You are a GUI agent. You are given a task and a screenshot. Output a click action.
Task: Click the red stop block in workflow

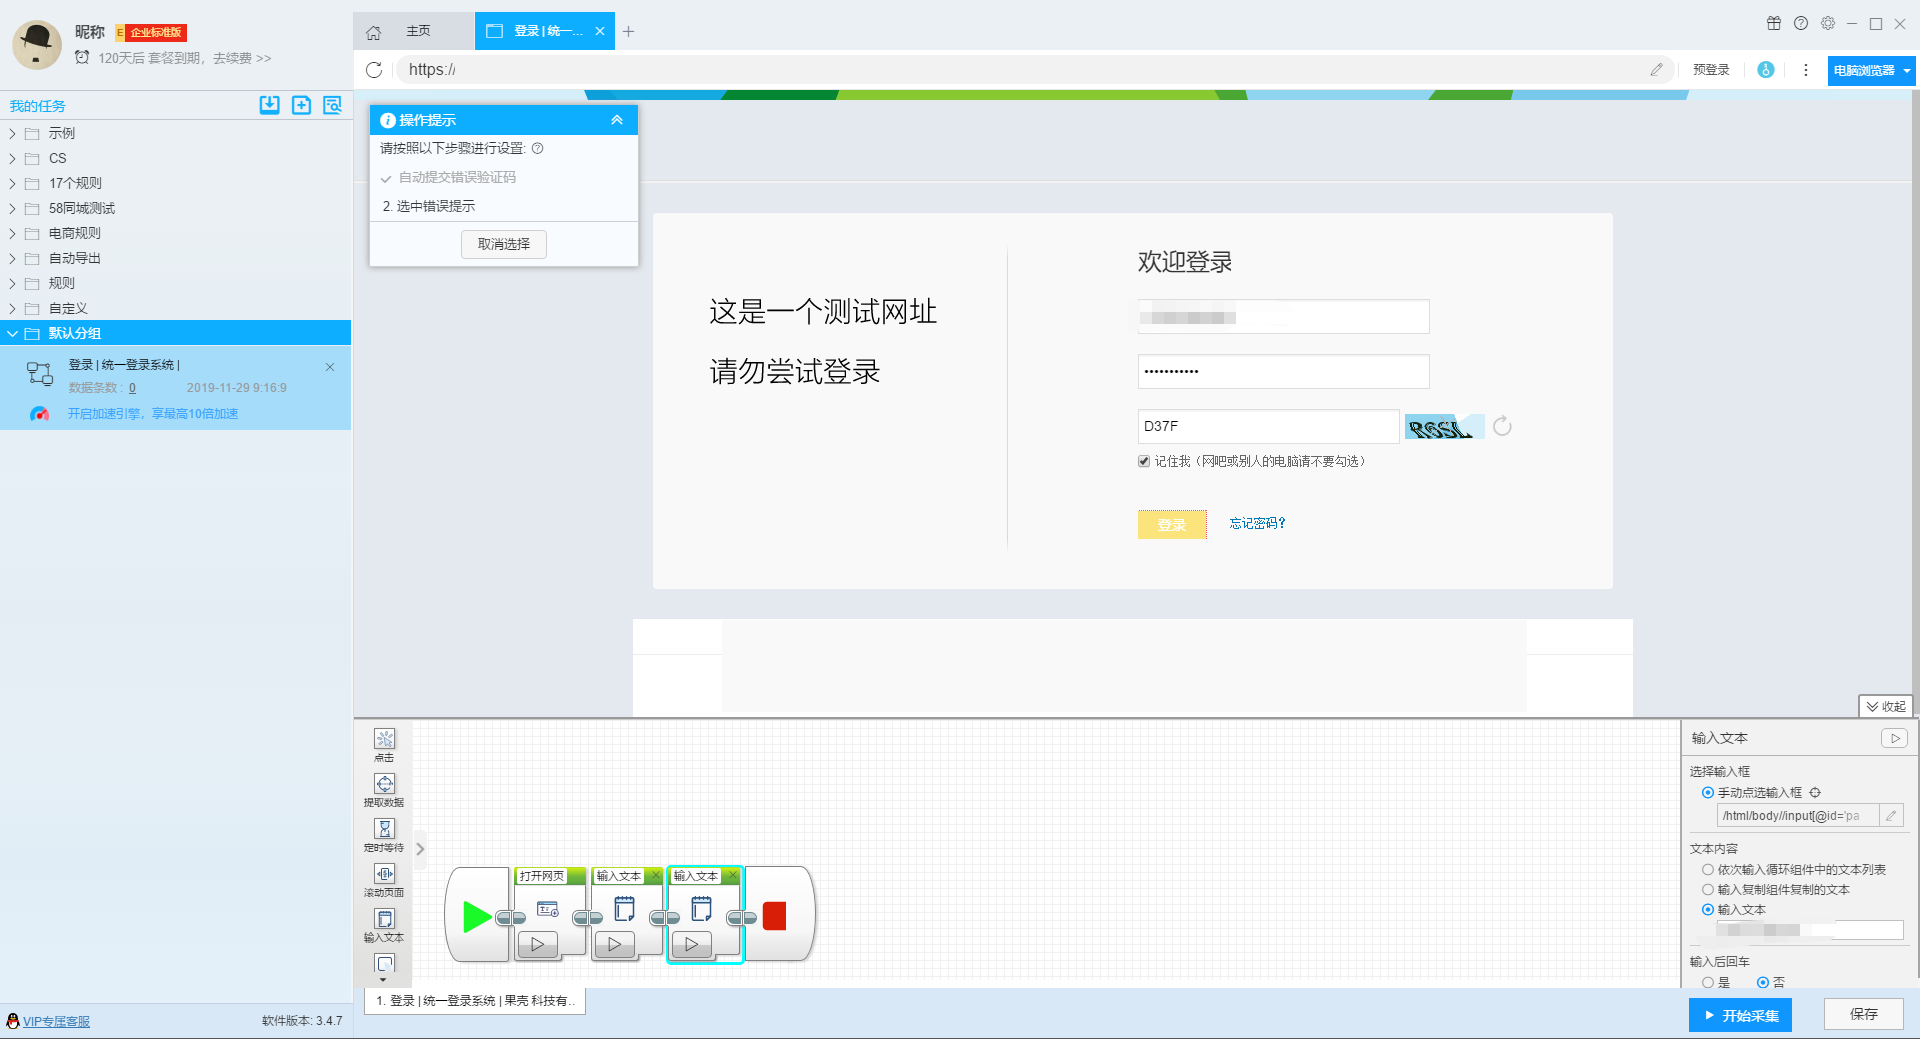point(775,916)
